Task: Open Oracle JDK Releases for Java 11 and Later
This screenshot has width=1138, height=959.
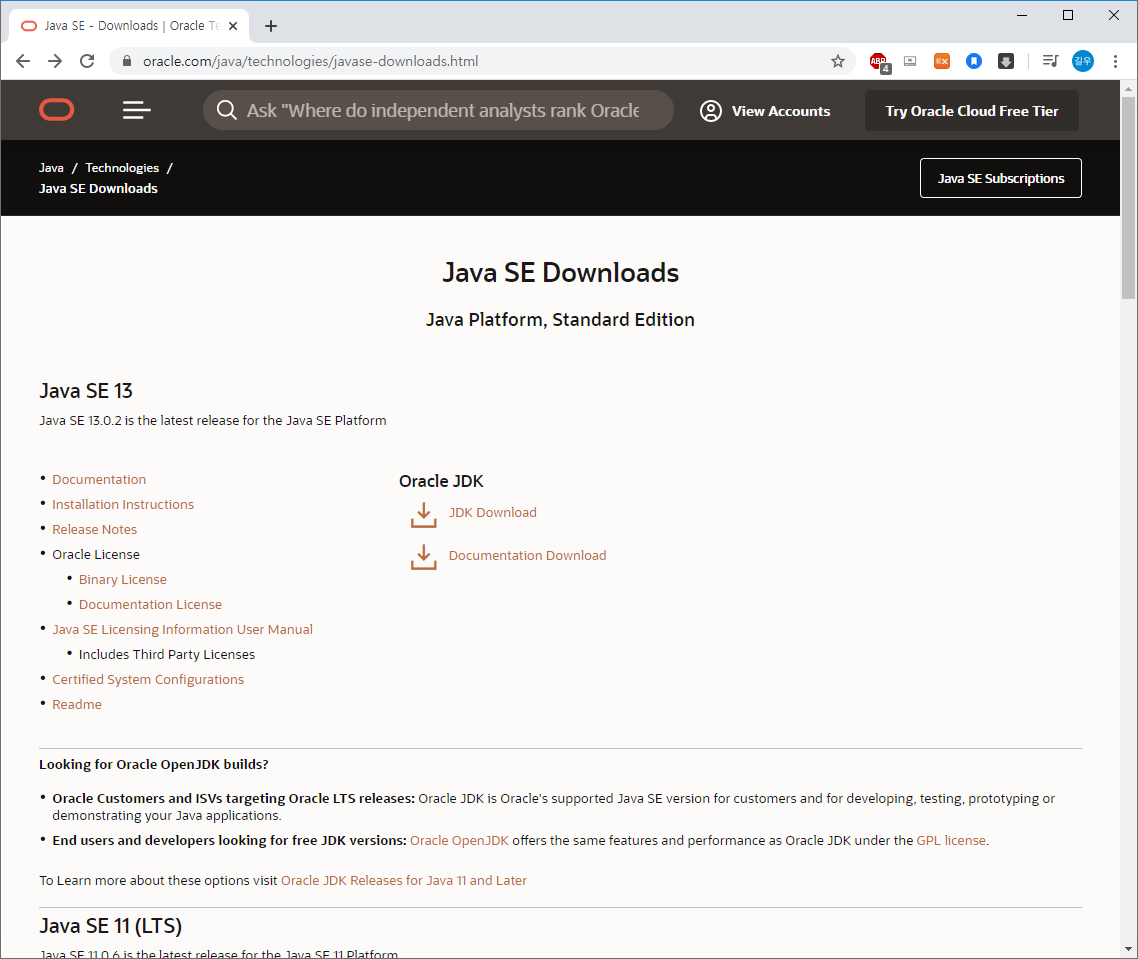Action: coord(404,881)
